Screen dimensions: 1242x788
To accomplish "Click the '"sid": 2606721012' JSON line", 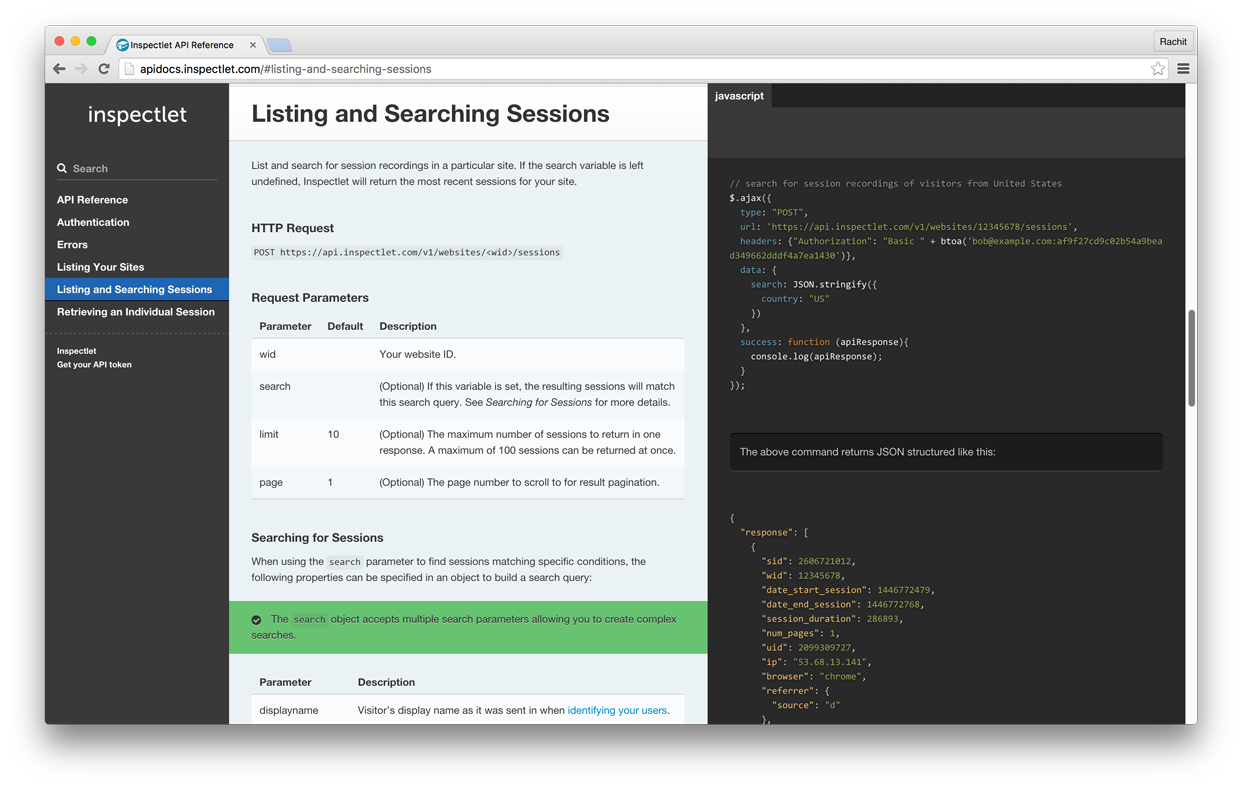I will click(x=808, y=561).
